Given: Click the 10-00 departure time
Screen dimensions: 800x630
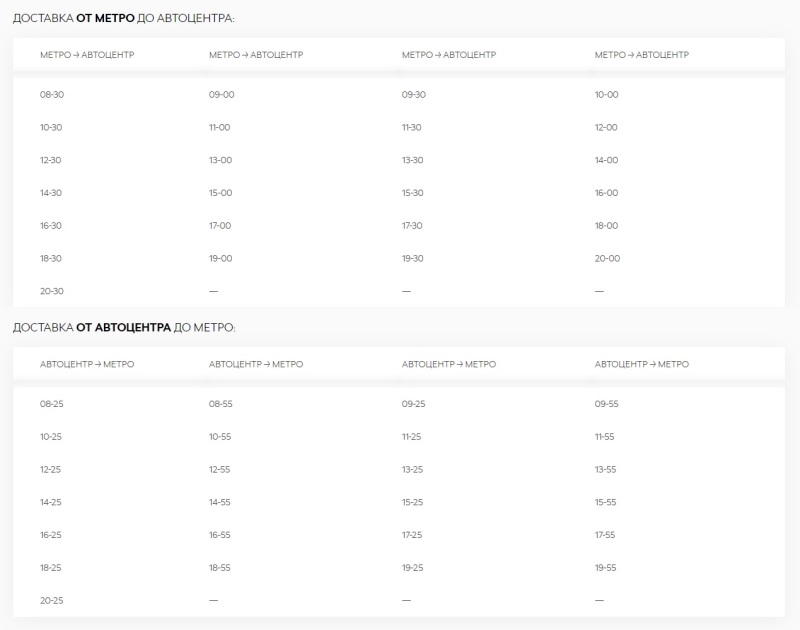Looking at the screenshot, I should 606,95.
